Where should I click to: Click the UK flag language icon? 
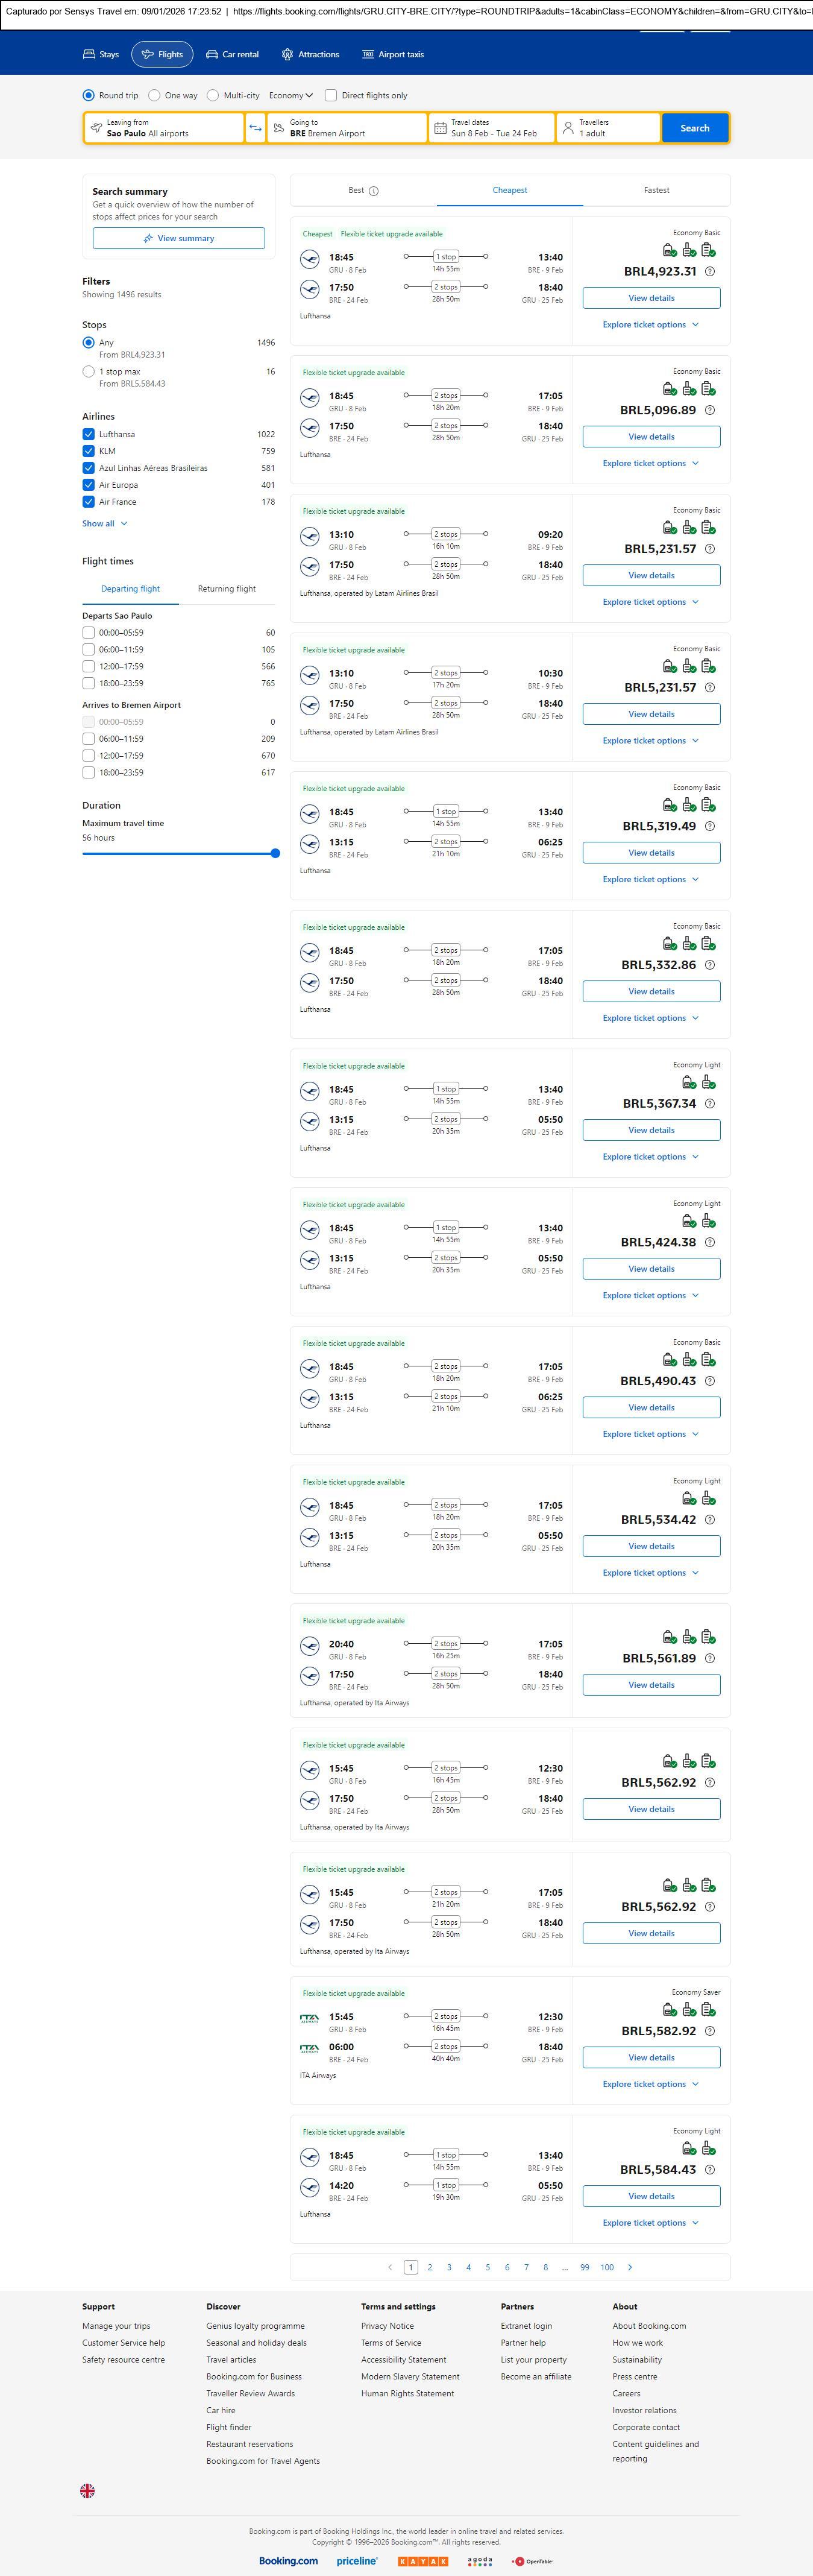click(x=88, y=2490)
